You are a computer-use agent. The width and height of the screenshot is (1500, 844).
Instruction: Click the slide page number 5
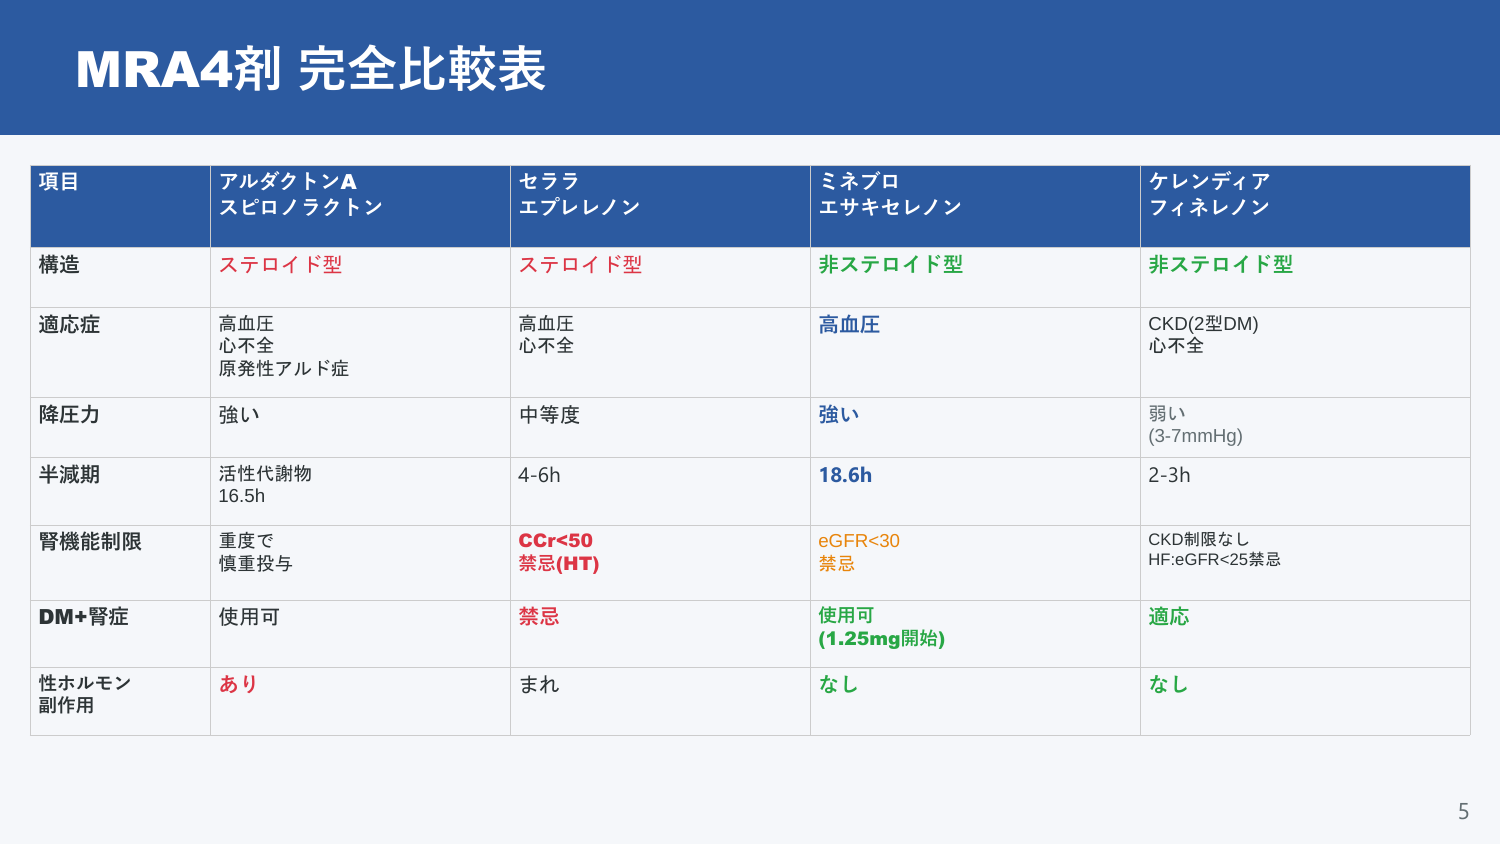1463,811
